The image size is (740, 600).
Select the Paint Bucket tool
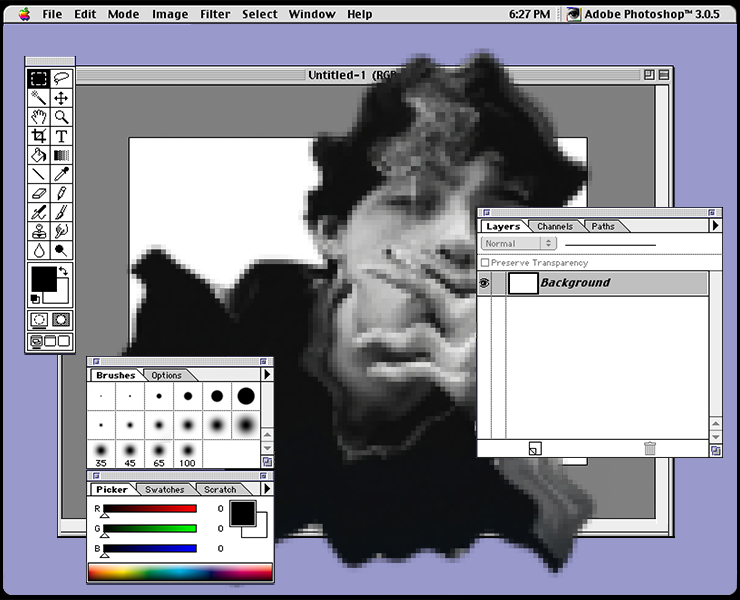click(38, 155)
